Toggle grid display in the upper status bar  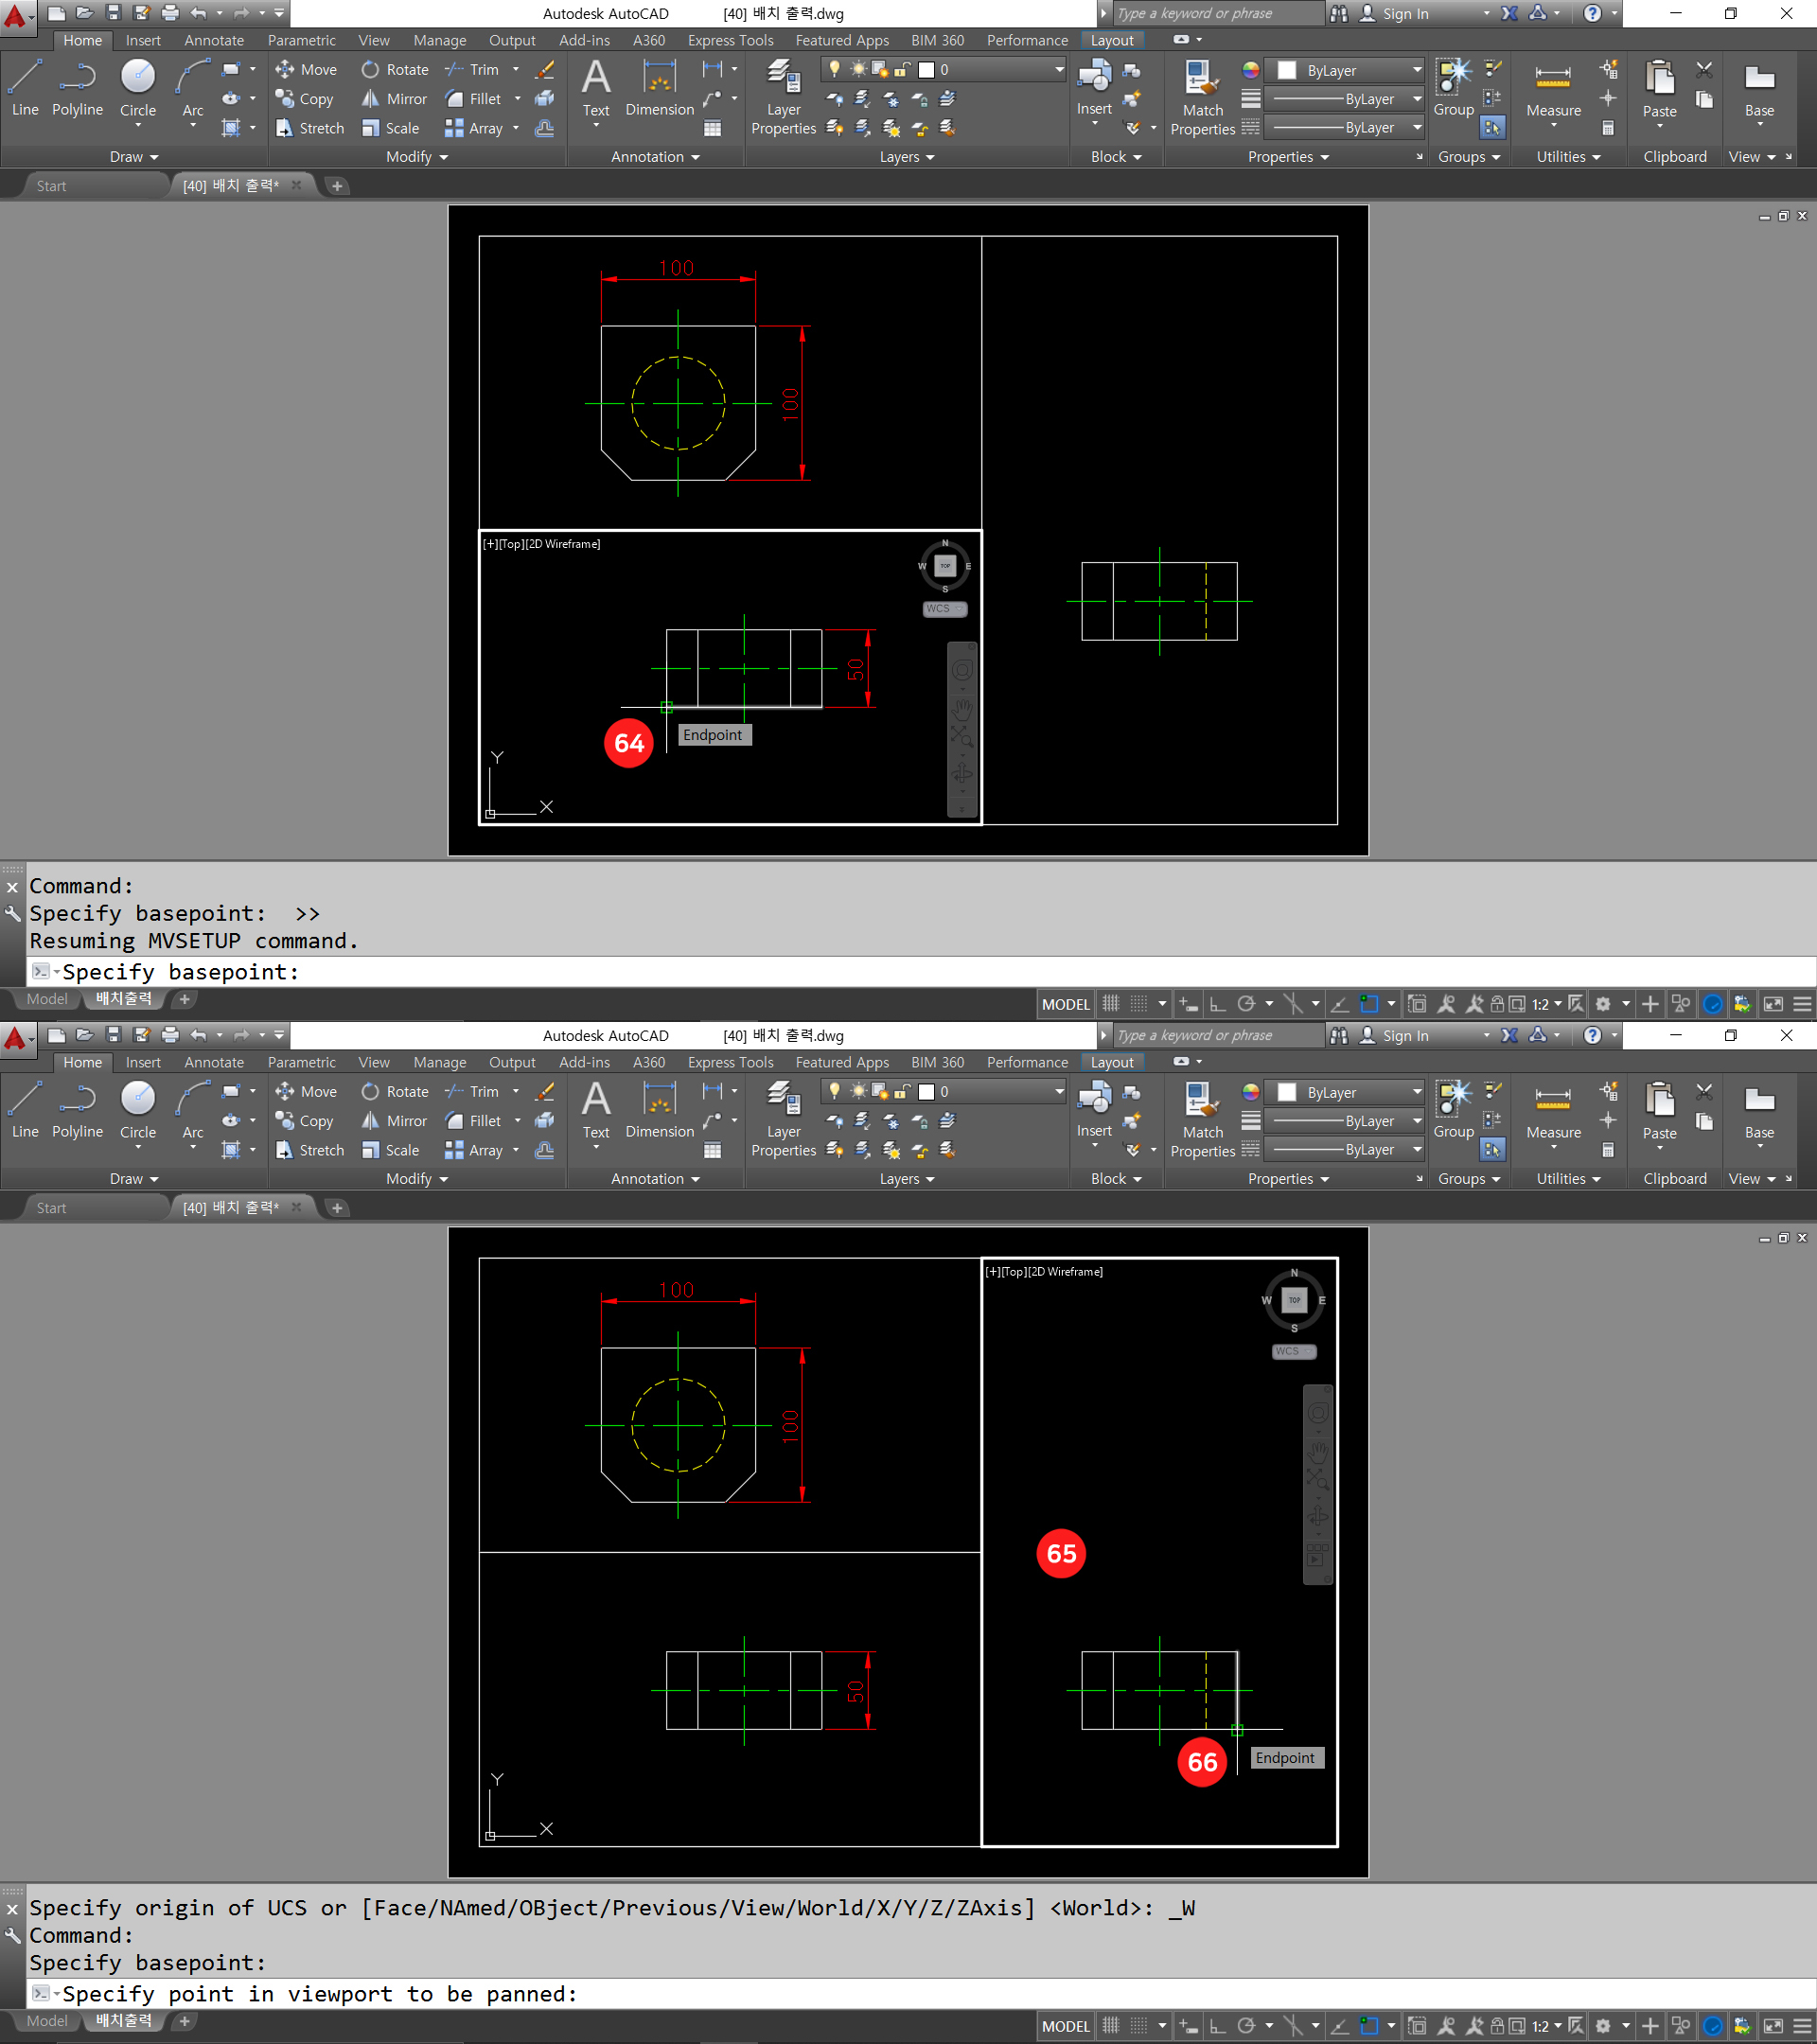point(1110,1003)
